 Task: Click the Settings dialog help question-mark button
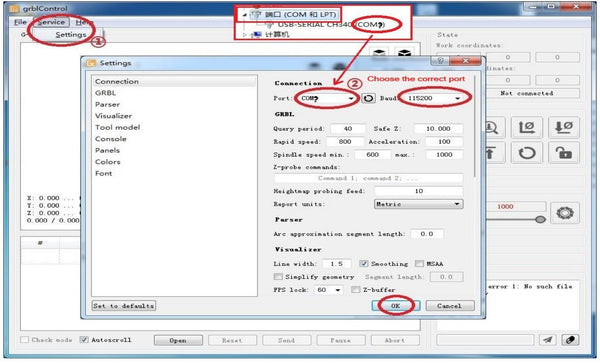440,61
